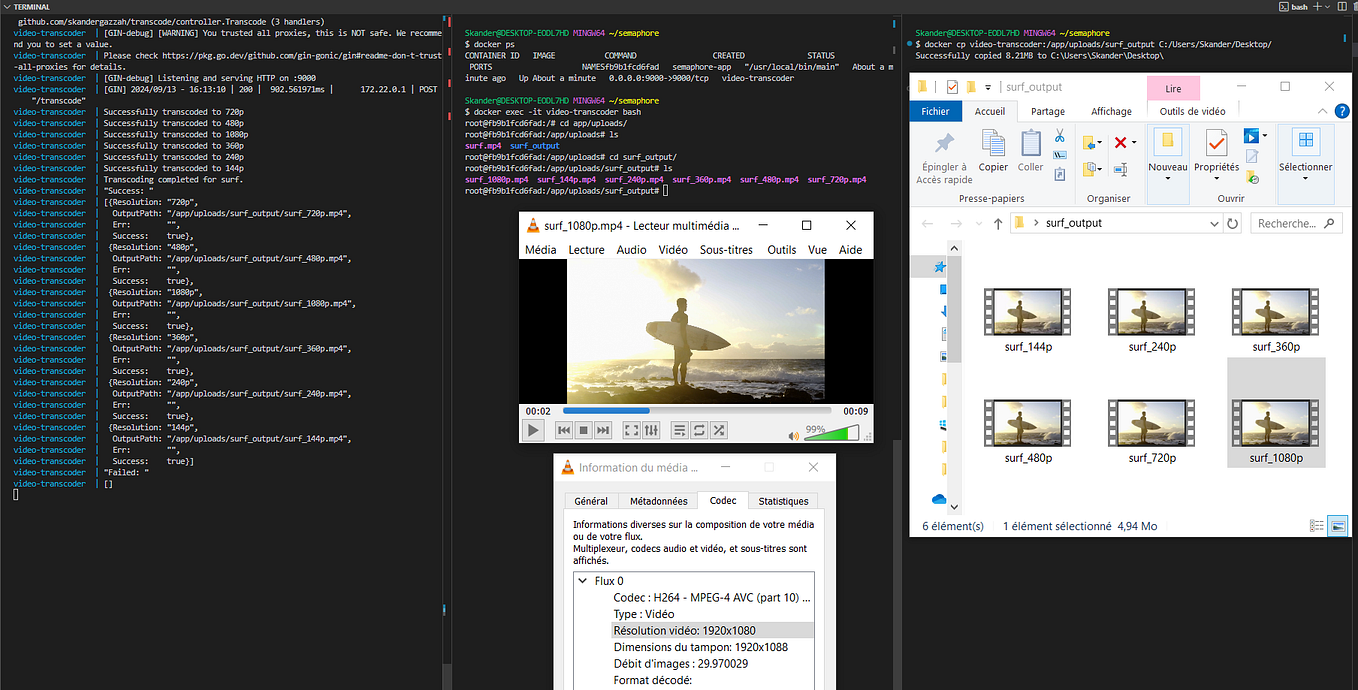Collapse the ribbon using the chevron arrow
Viewport: 1358px width, 690px height.
point(1321,110)
